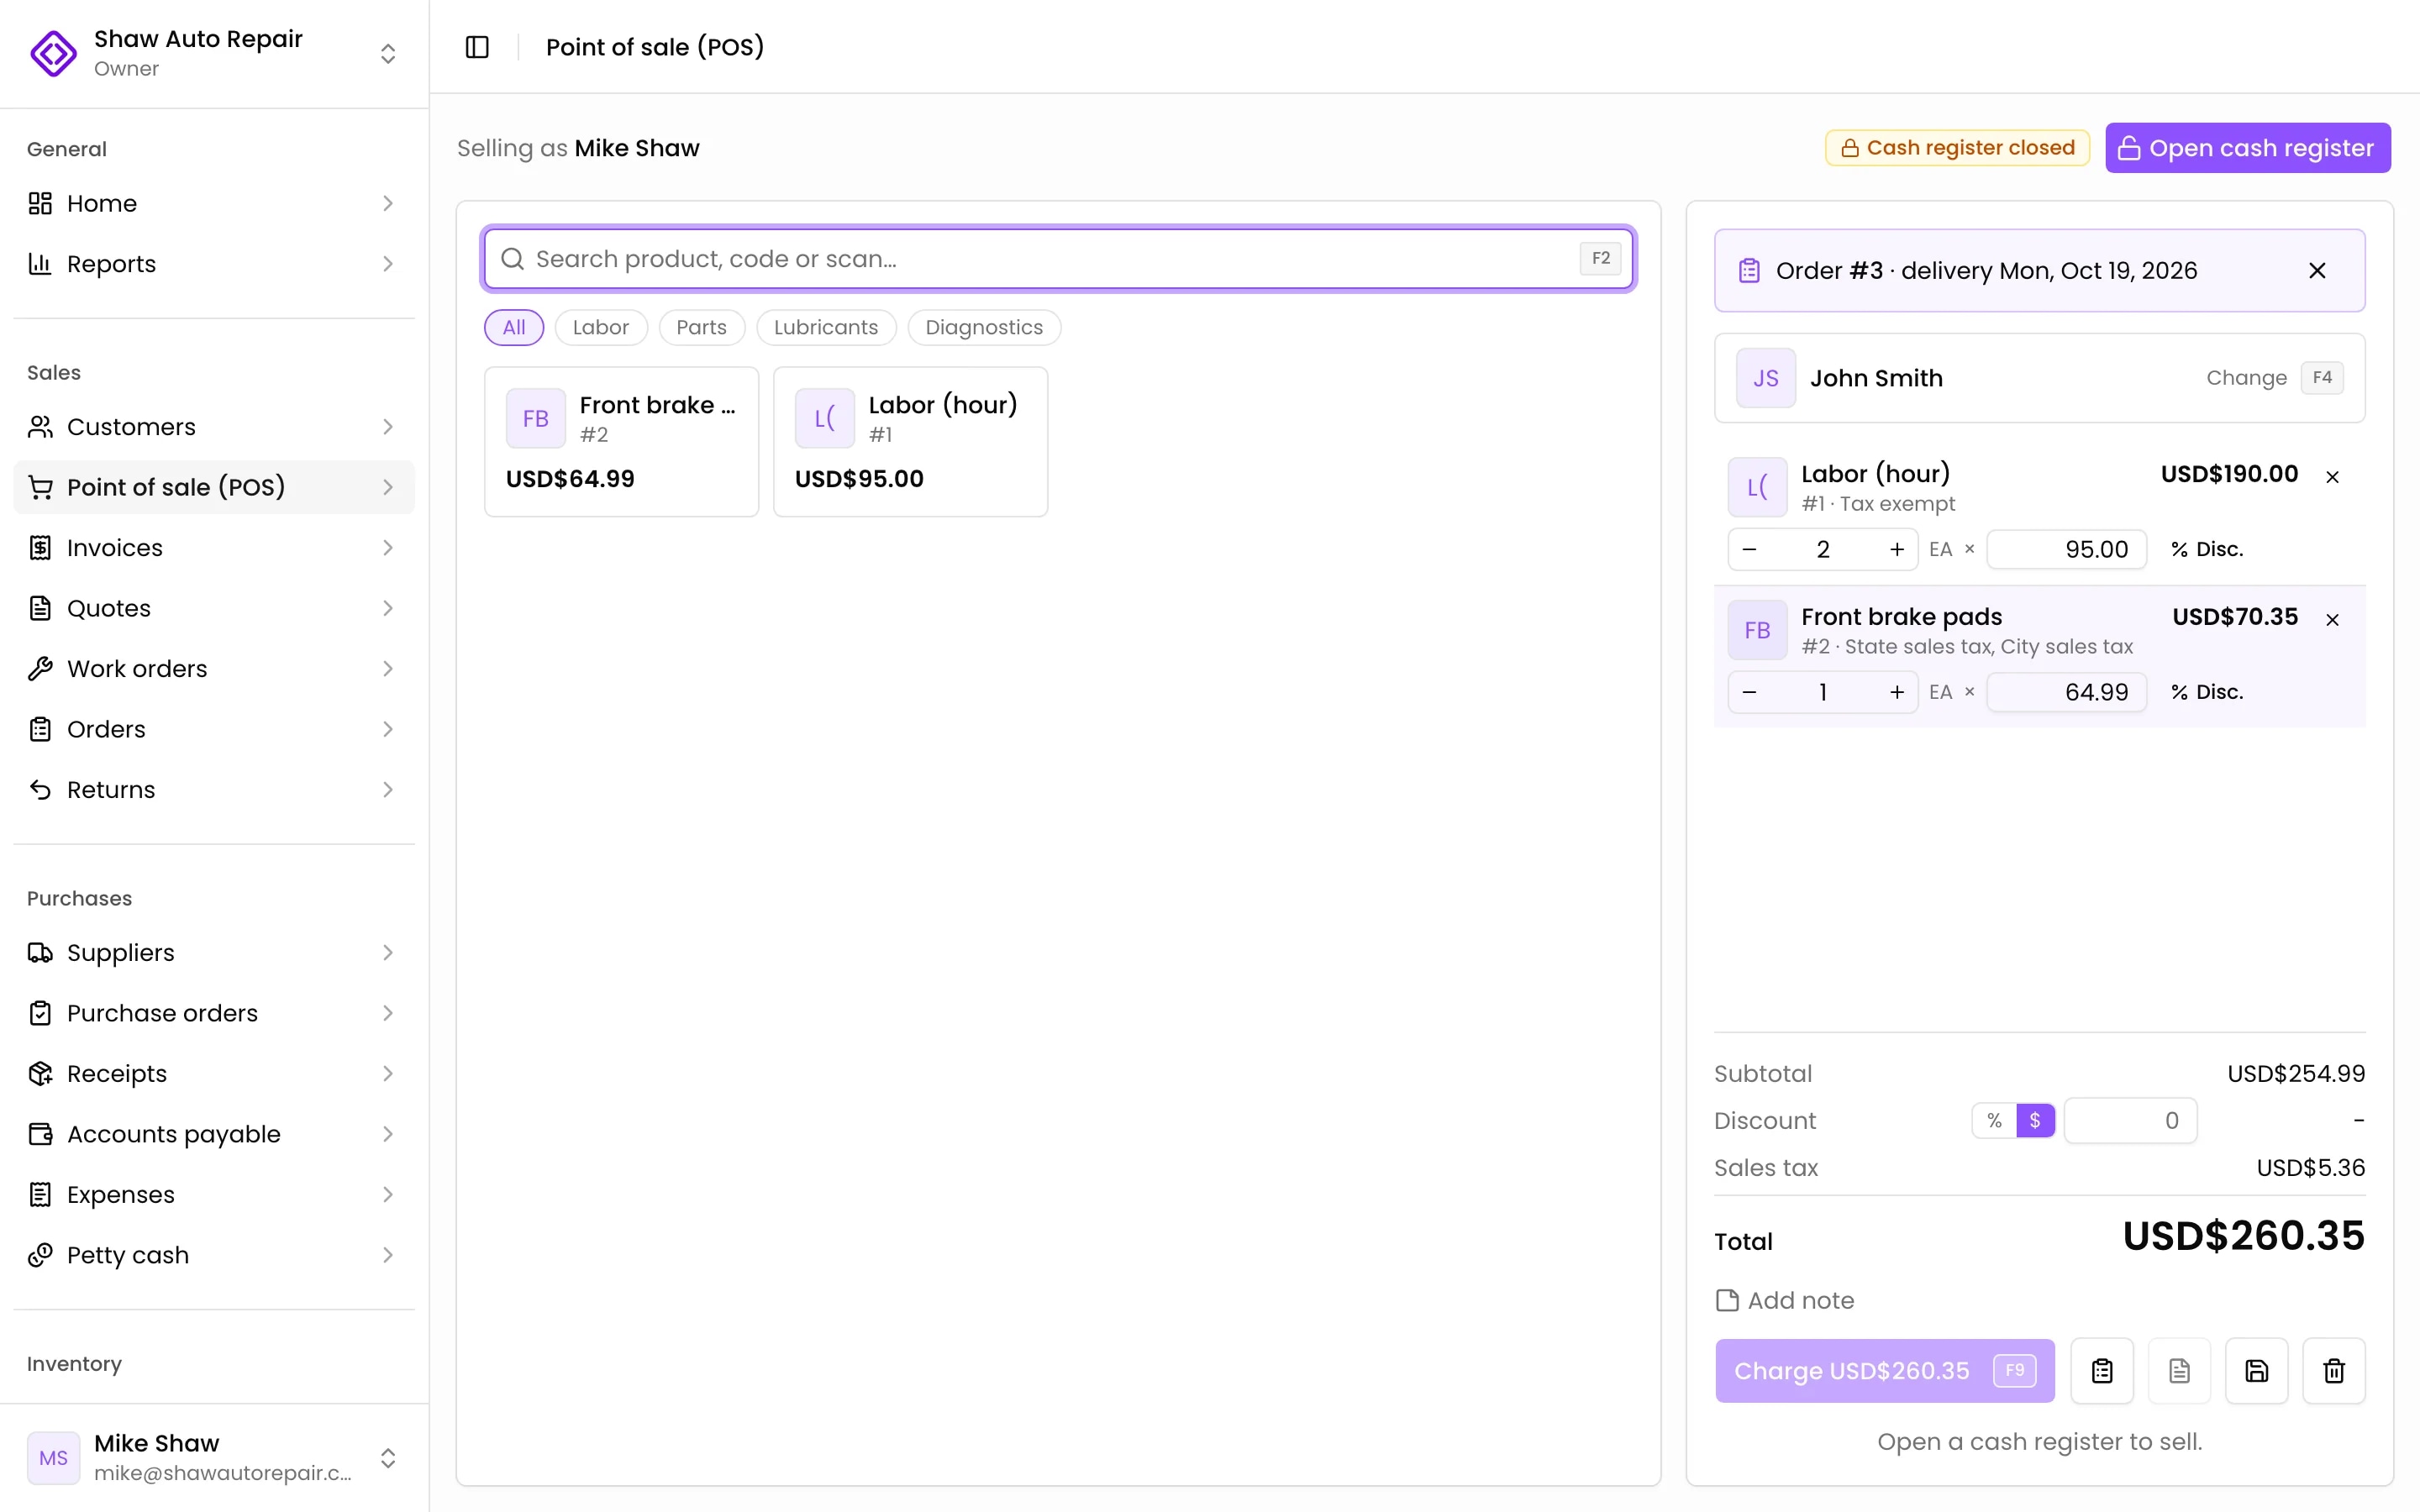Click the Shaw Auto Repair logo icon
This screenshot has width=2420, height=1512.
(x=53, y=53)
